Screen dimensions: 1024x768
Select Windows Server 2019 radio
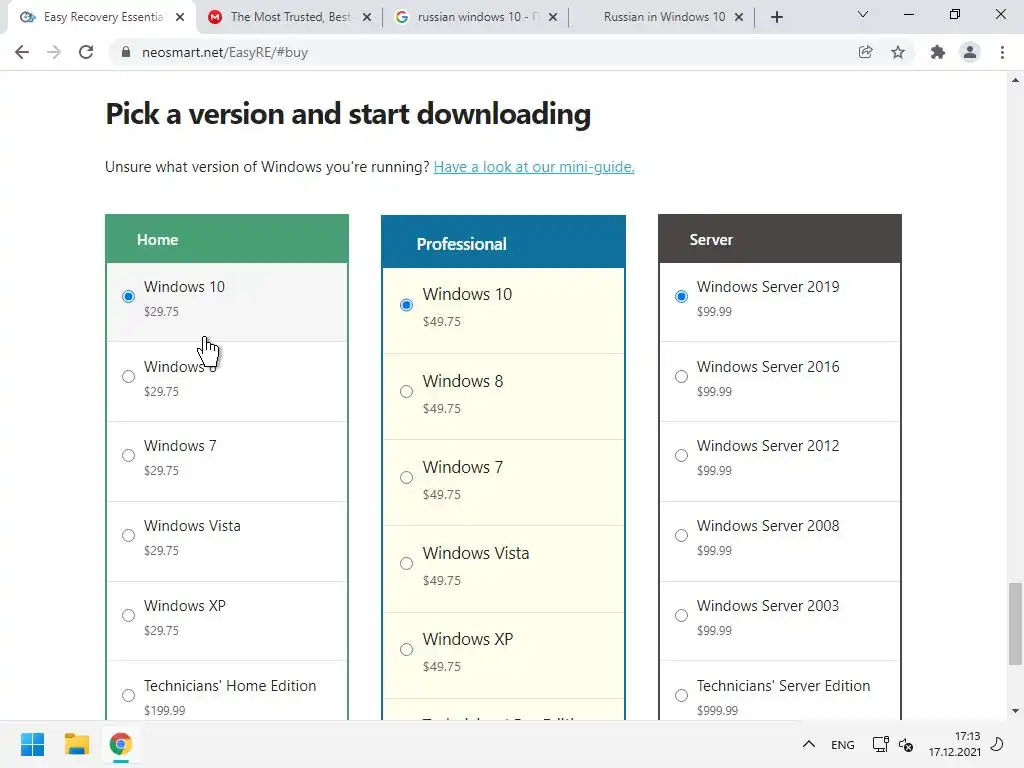681,296
